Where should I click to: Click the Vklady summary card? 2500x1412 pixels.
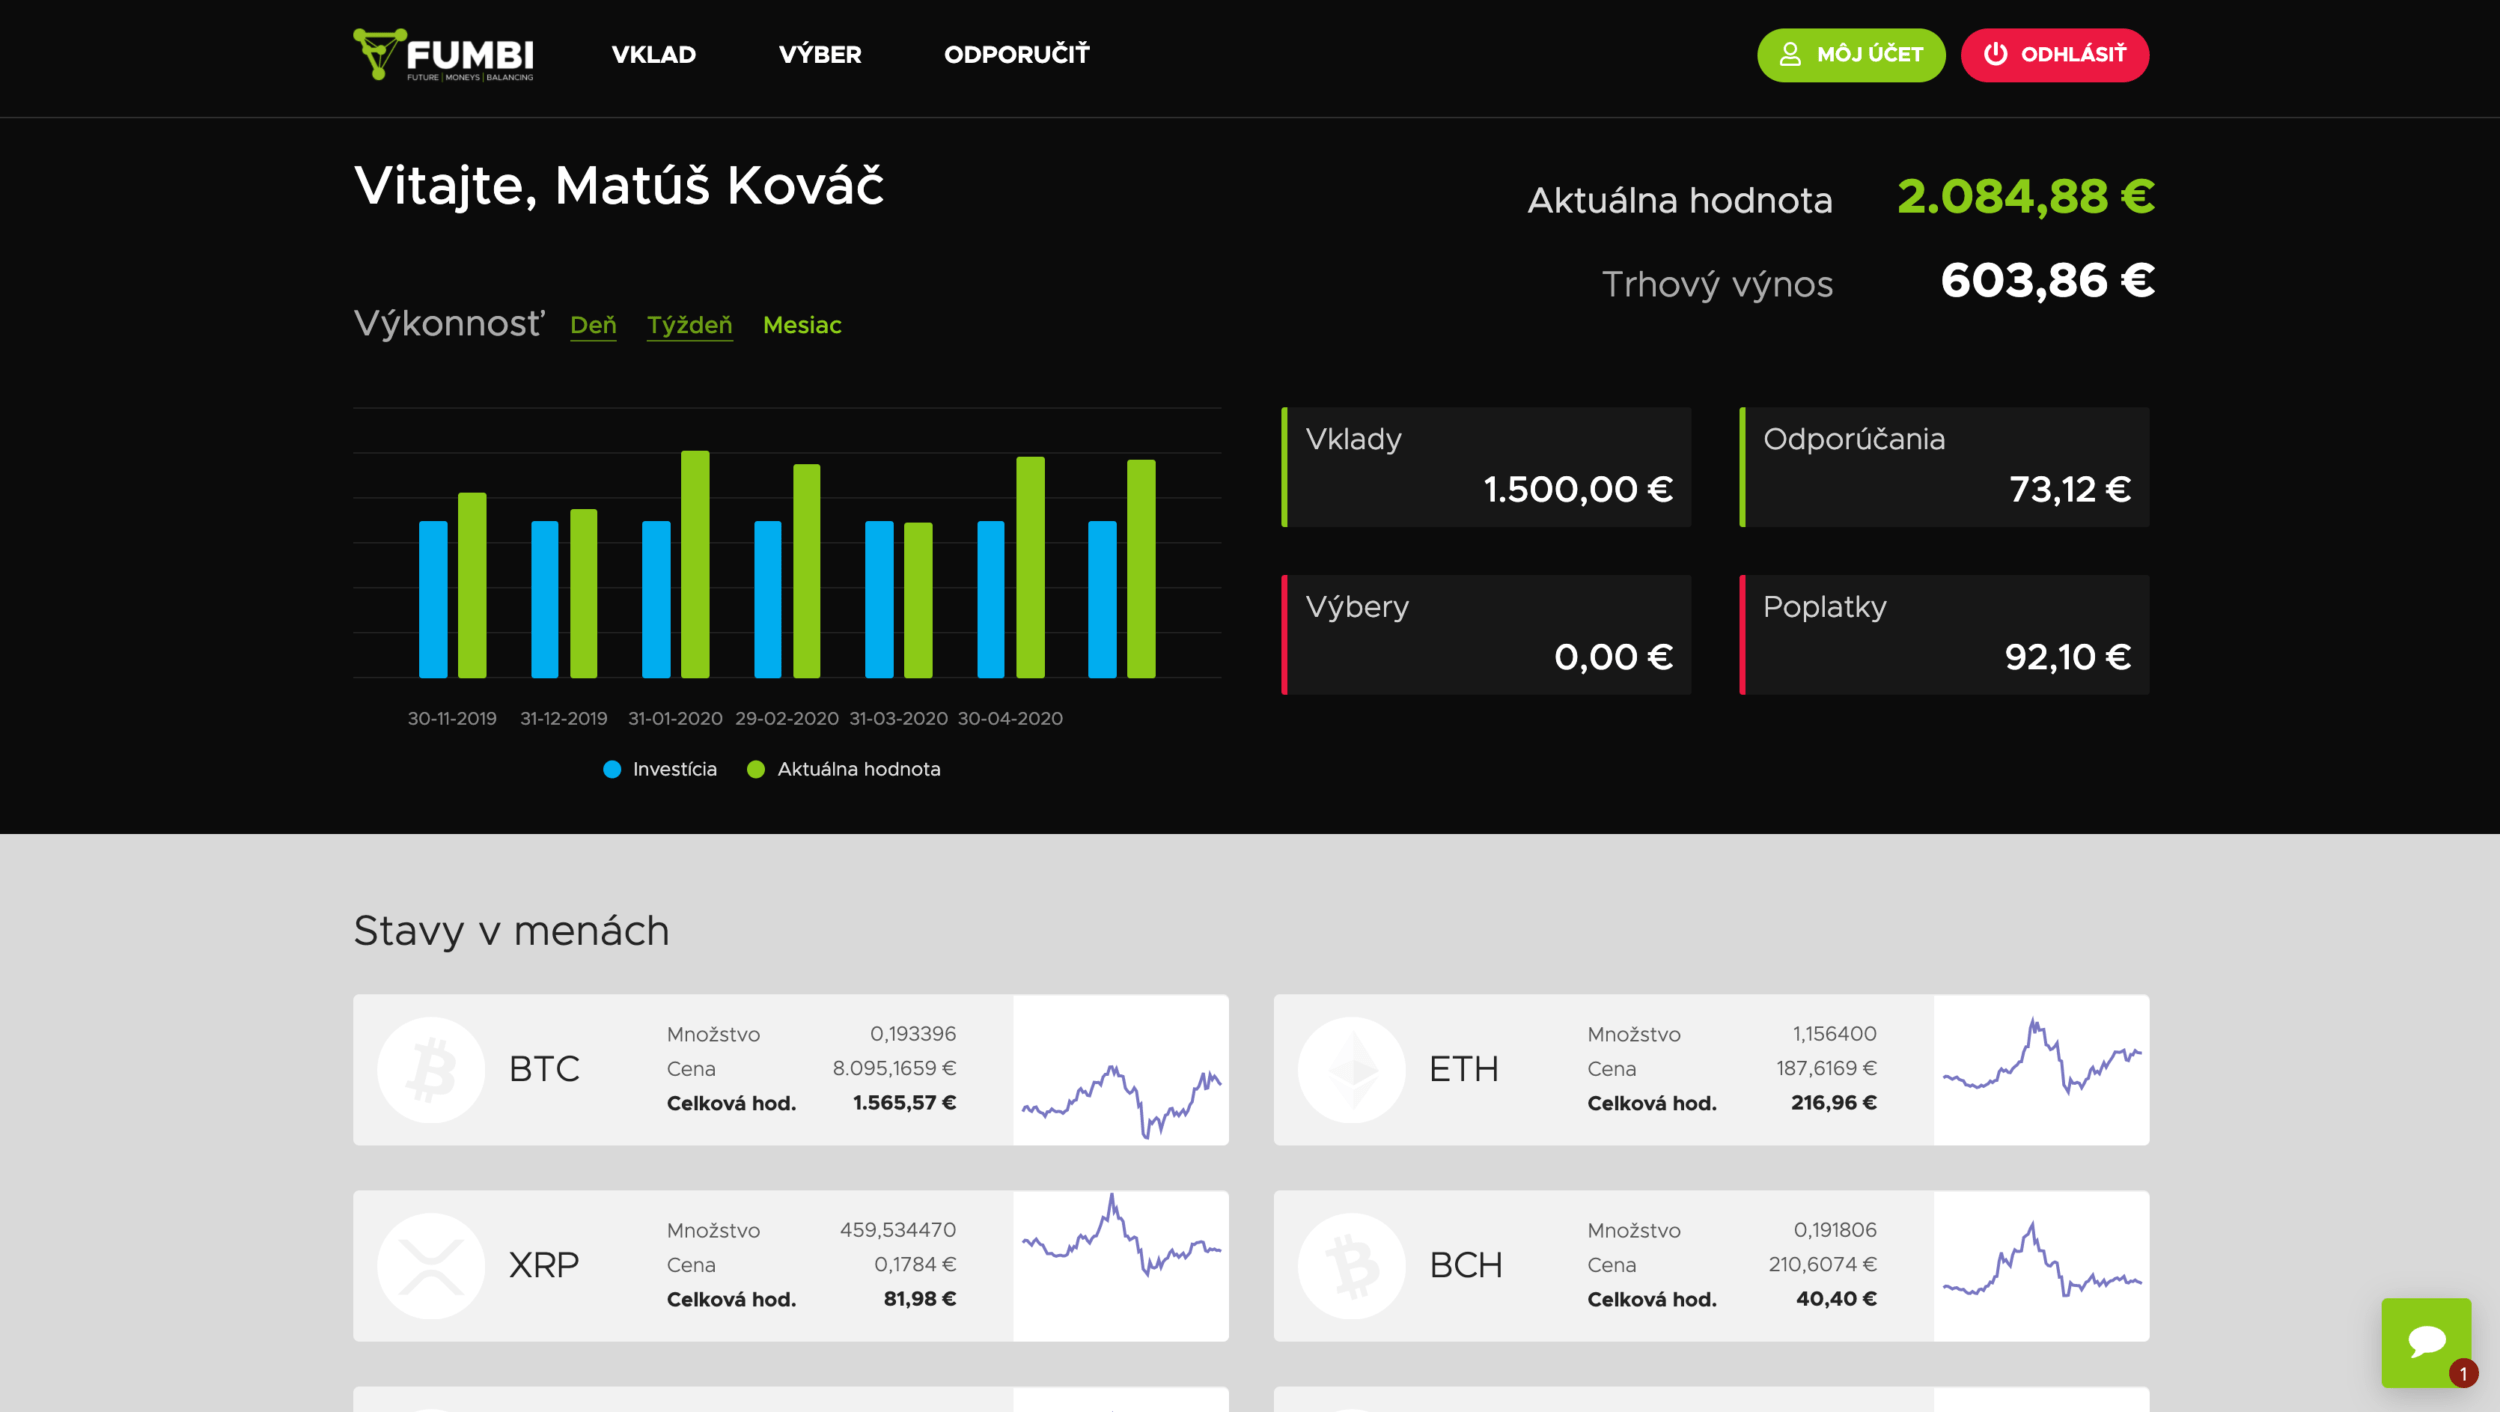coord(1487,467)
